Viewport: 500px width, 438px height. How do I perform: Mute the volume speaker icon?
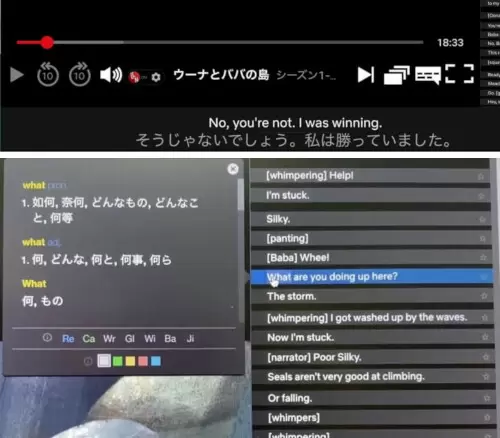click(x=111, y=75)
